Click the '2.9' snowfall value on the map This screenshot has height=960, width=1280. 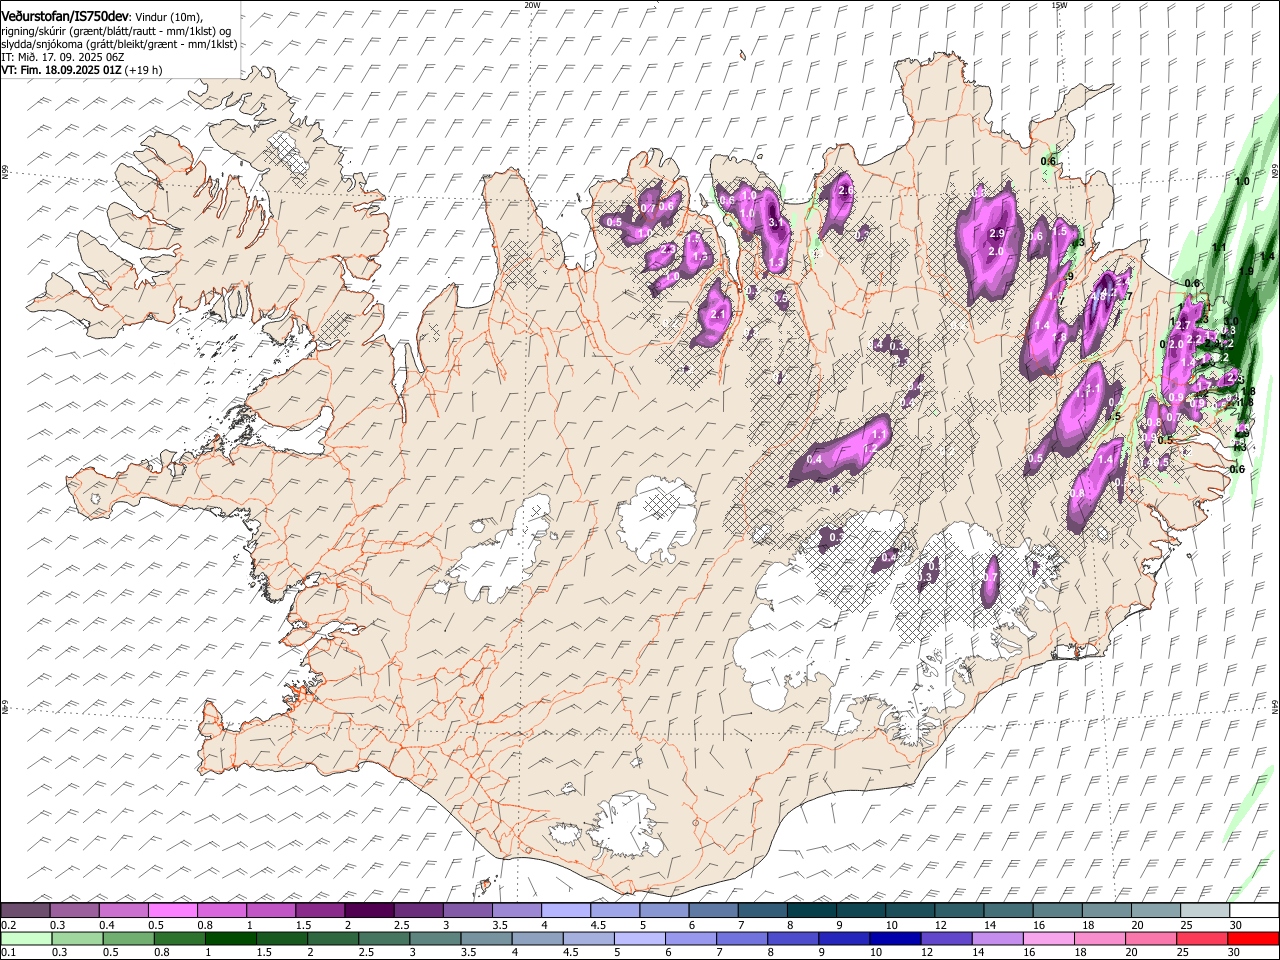pos(996,233)
